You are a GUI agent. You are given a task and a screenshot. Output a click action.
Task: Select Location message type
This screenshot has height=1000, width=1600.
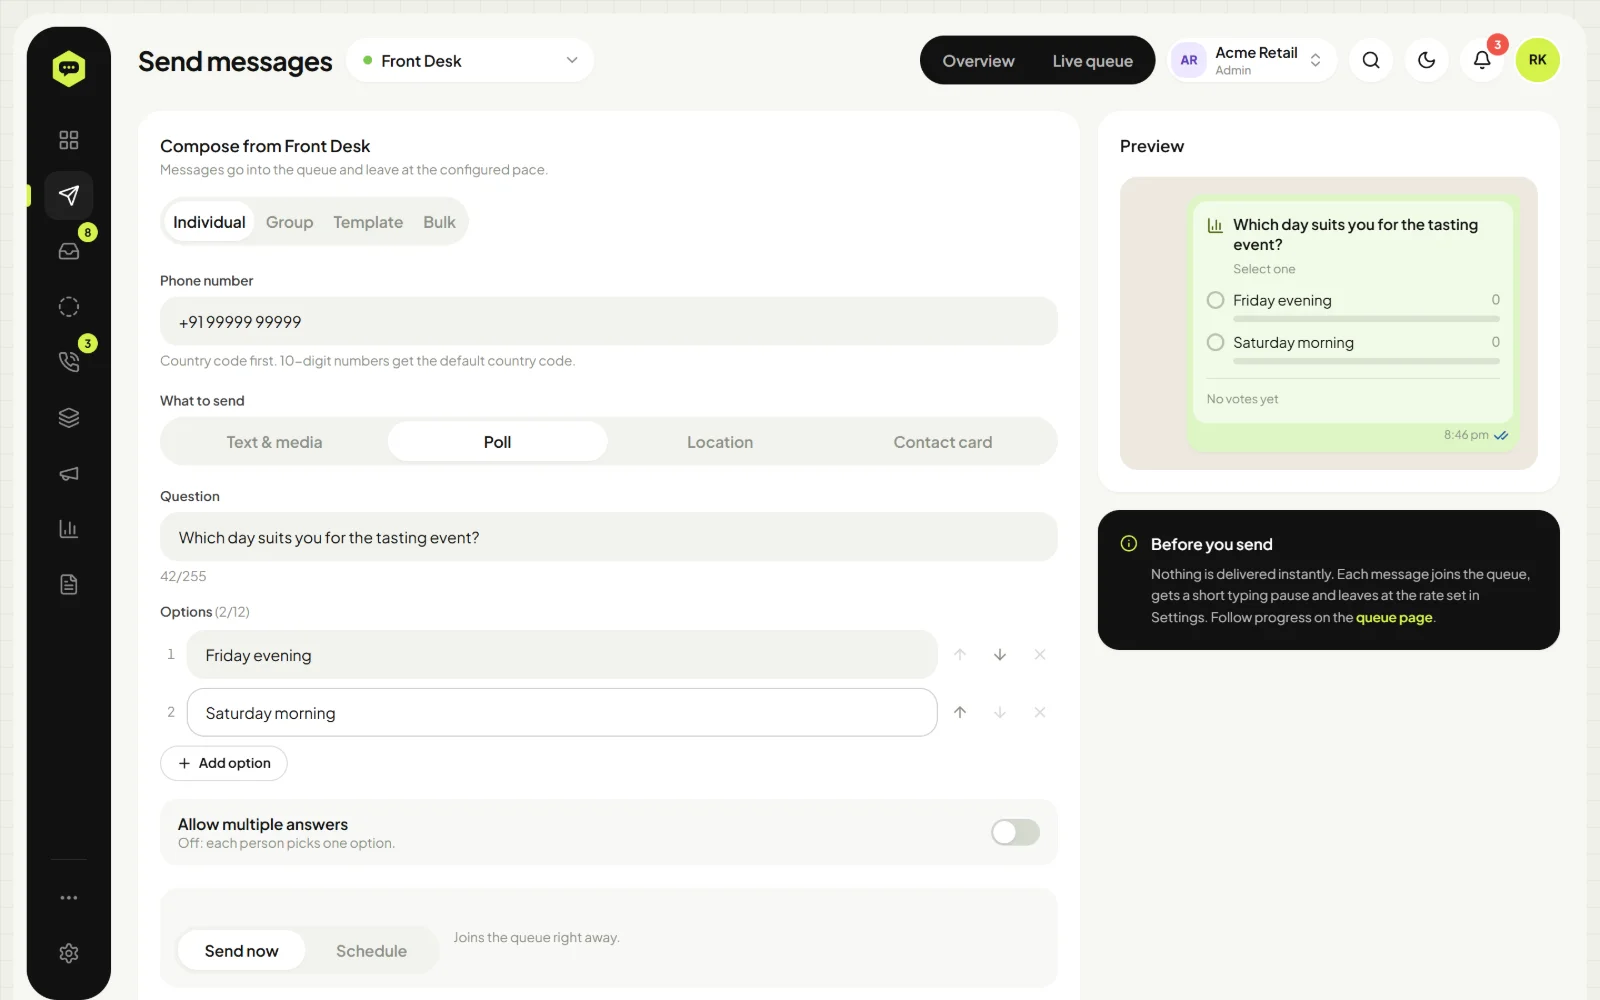[720, 442]
